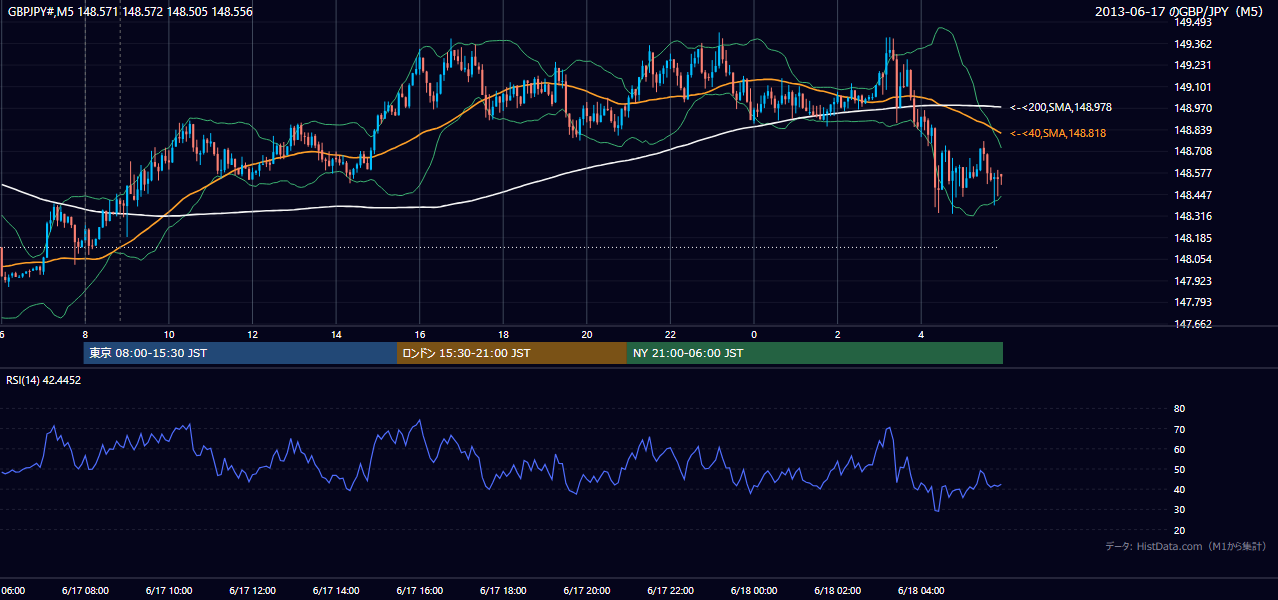Screen dimensions: 1278x600
Task: Click the 6/17 08:00 bottom date label
Action: point(85,591)
